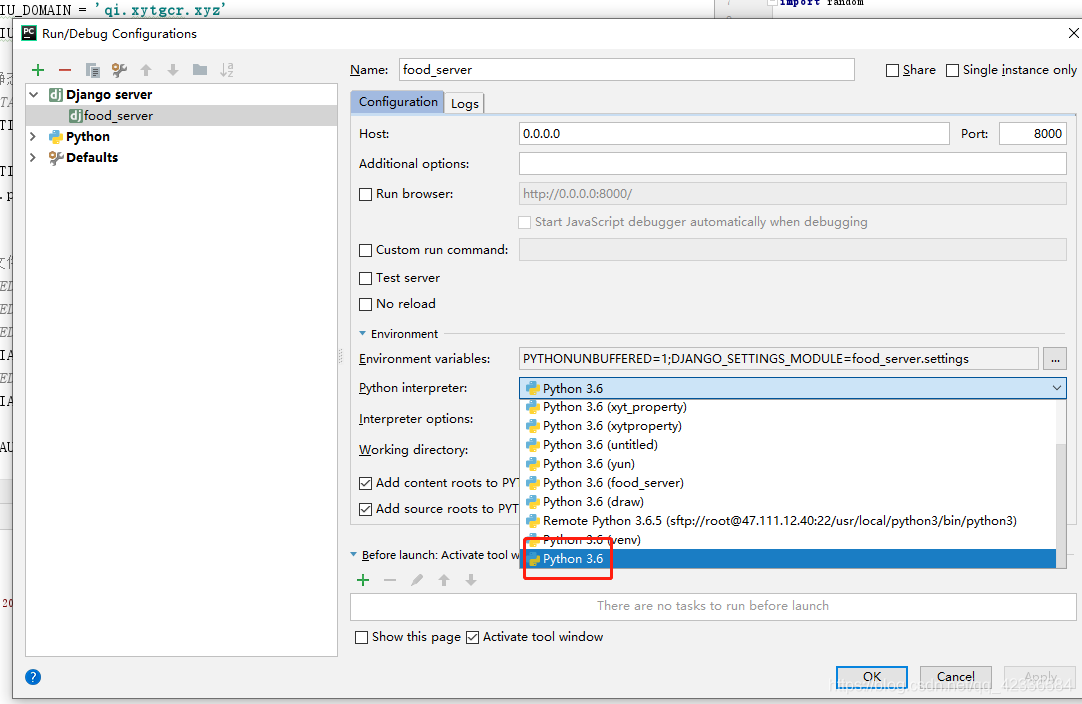
Task: Enable Test server option
Action: [x=366, y=278]
